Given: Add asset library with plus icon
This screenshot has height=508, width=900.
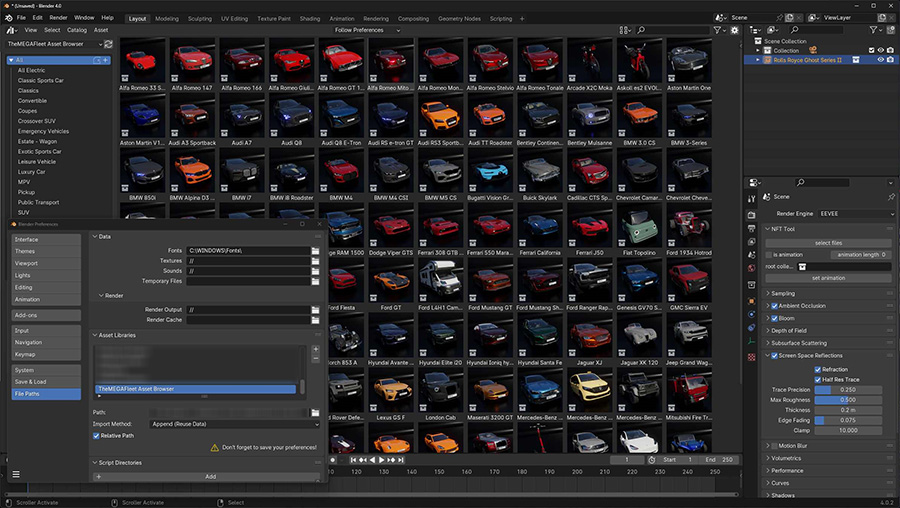Looking at the screenshot, I should (316, 349).
